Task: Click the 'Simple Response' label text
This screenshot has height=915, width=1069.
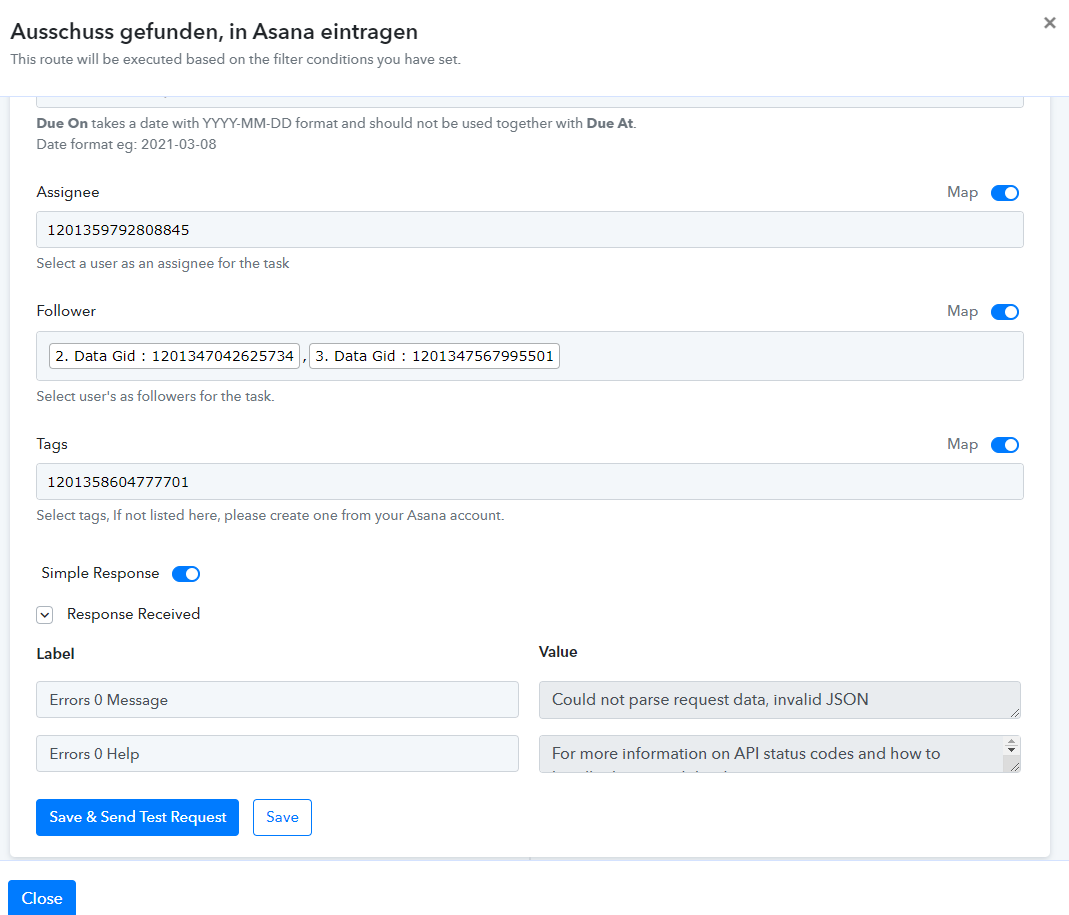Action: pyautogui.click(x=100, y=573)
